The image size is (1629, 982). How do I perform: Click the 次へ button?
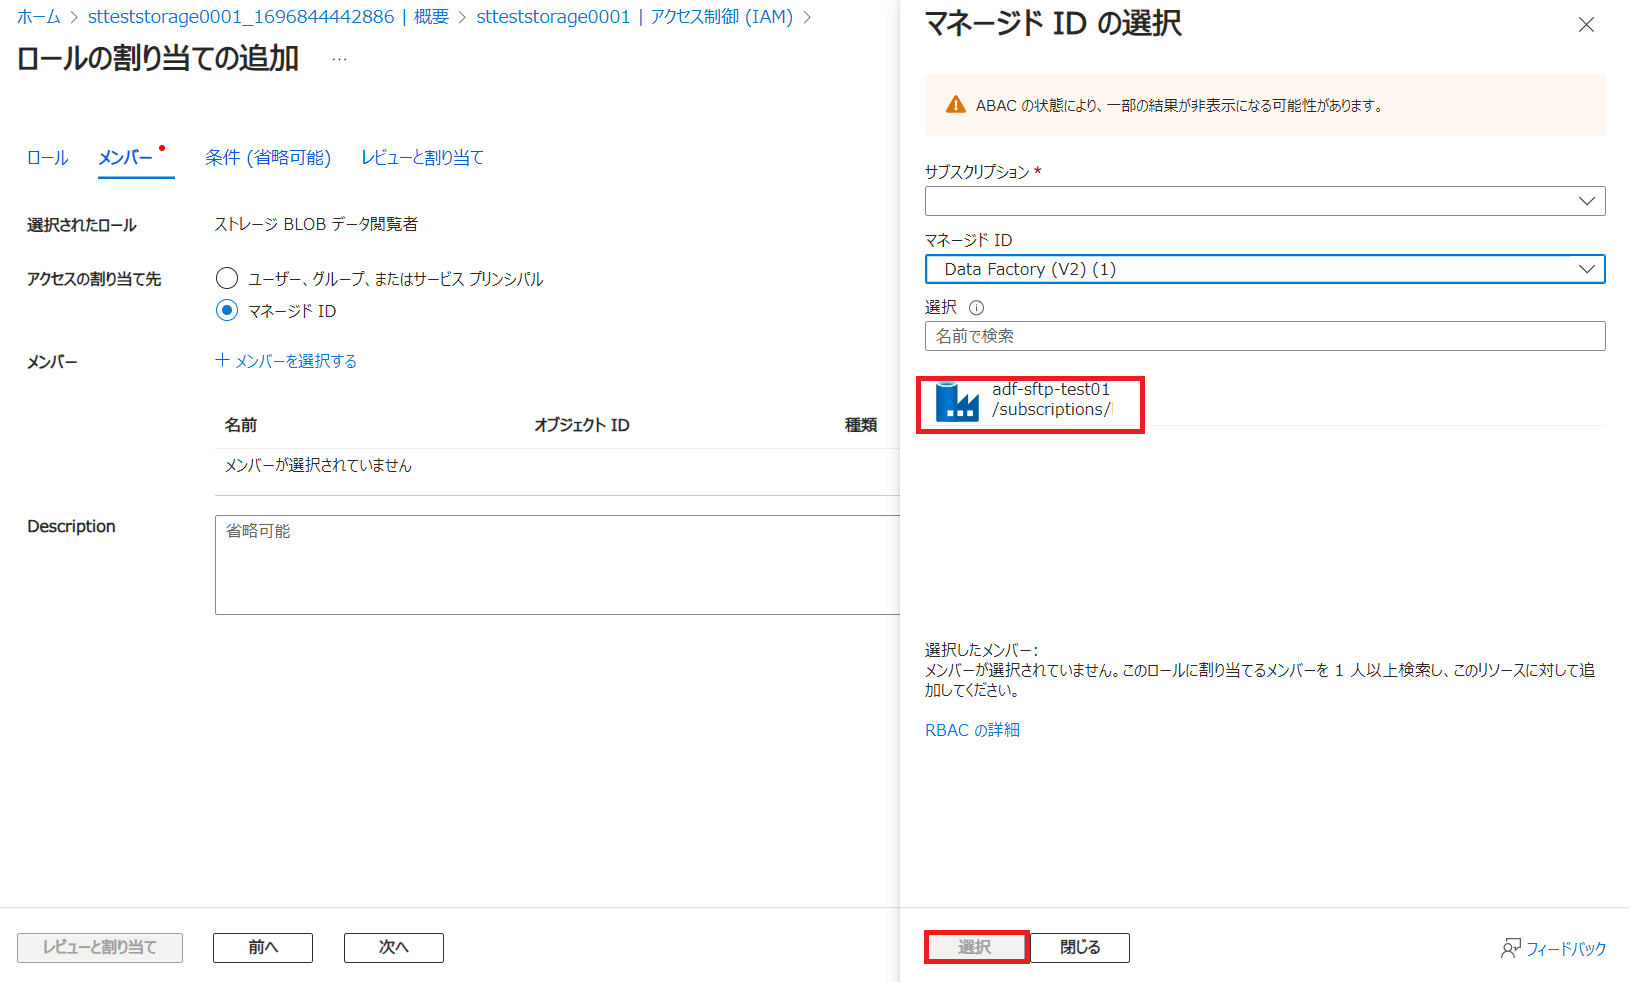(x=394, y=947)
